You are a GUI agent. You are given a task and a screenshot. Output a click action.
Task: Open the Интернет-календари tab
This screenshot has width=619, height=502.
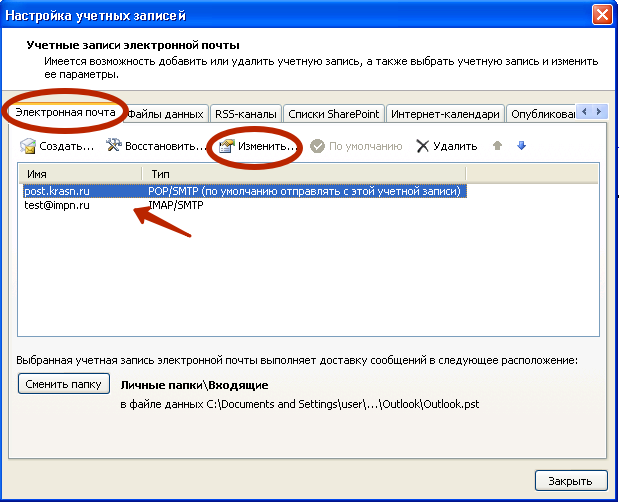[445, 114]
